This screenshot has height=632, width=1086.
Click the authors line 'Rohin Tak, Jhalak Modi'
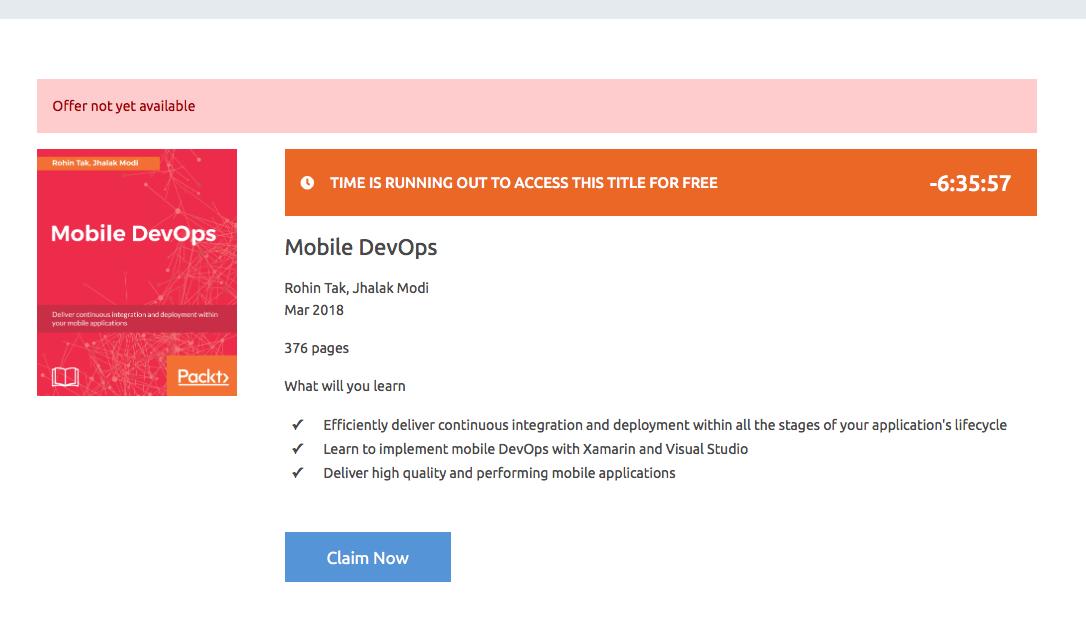click(x=356, y=288)
